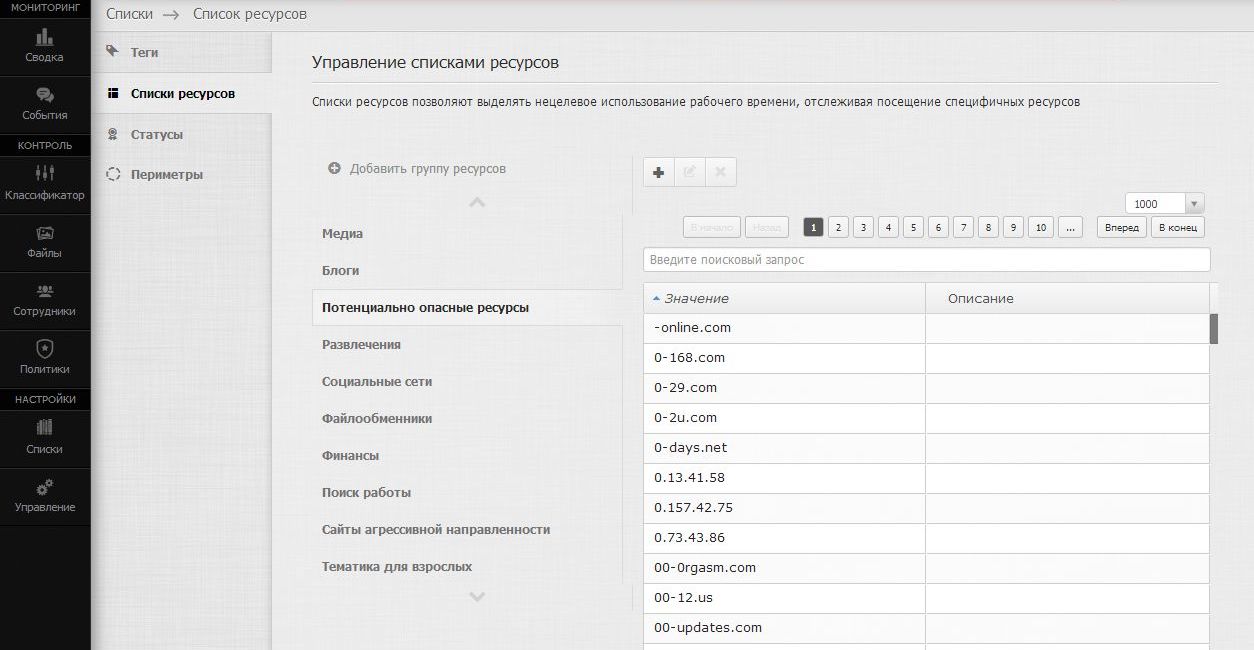Viewport: 1254px width, 650px height.
Task: Click the ellipsis more pages button
Action: click(x=1070, y=227)
